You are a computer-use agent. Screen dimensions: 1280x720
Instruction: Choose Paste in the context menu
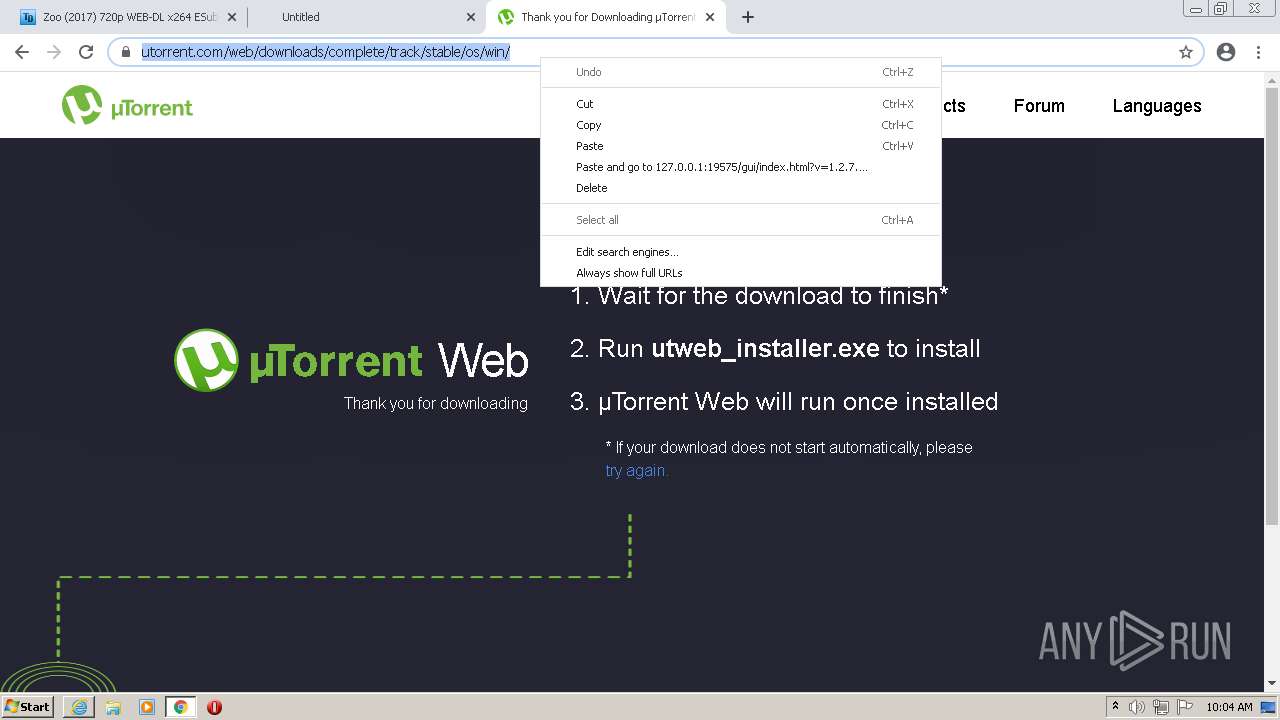click(x=741, y=146)
